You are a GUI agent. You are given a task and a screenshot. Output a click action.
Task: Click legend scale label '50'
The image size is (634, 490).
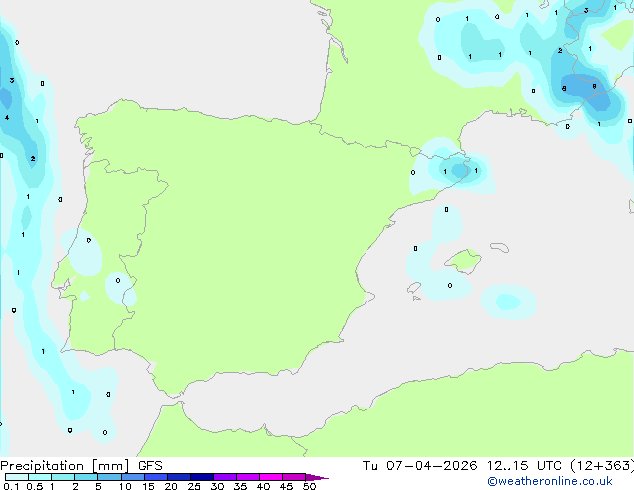pyautogui.click(x=309, y=486)
